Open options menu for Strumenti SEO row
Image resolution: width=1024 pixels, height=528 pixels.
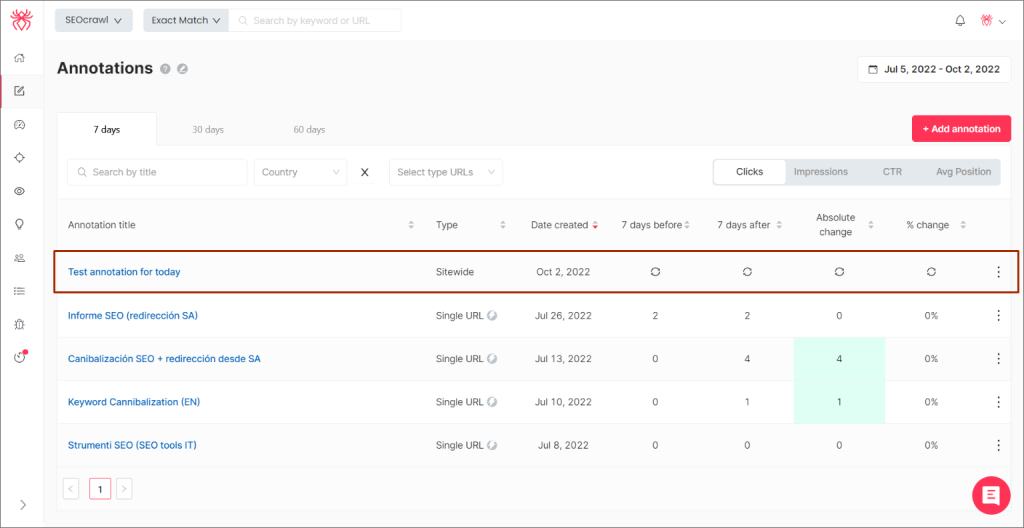(998, 445)
